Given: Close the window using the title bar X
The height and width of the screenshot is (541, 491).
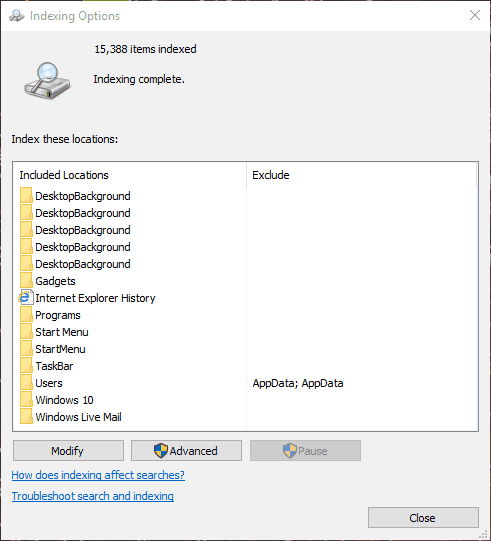Looking at the screenshot, I should pyautogui.click(x=475, y=15).
